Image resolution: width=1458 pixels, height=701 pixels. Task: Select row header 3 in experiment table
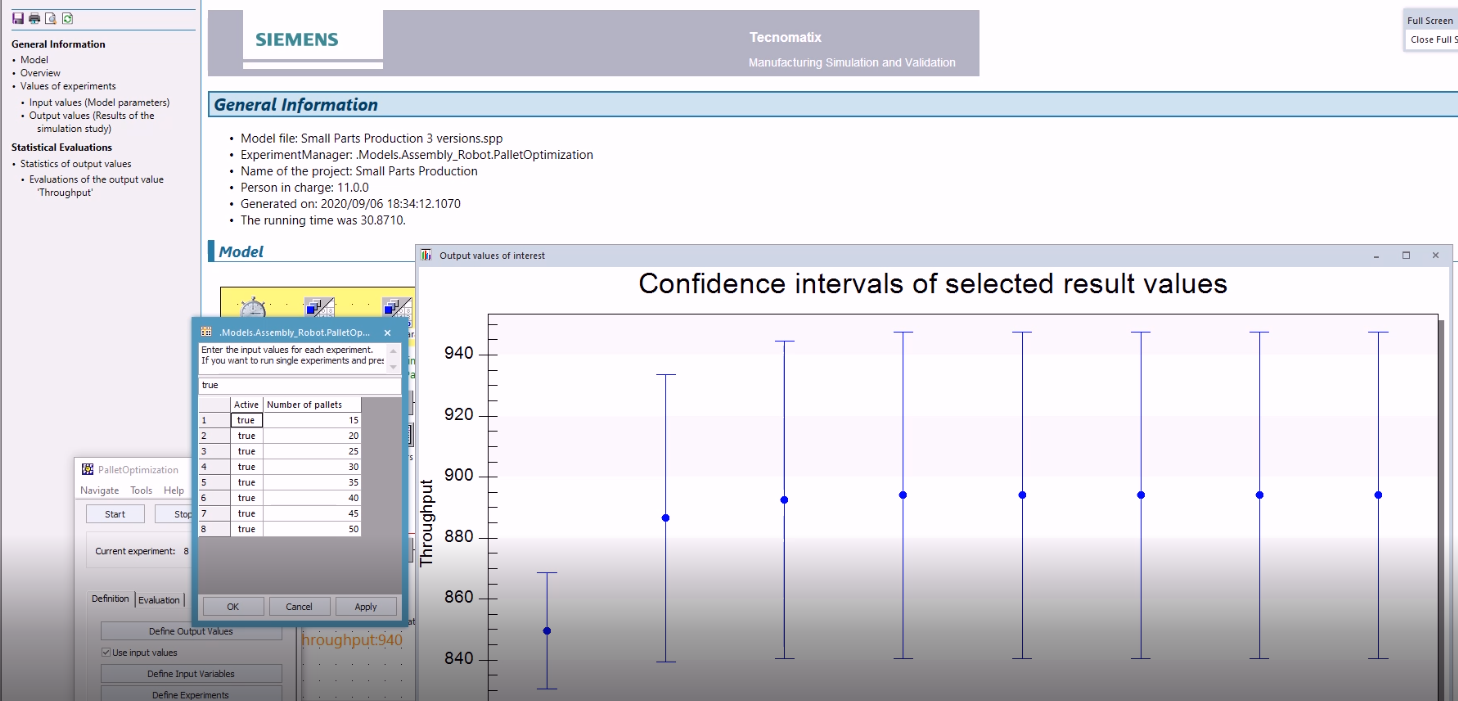(x=214, y=451)
